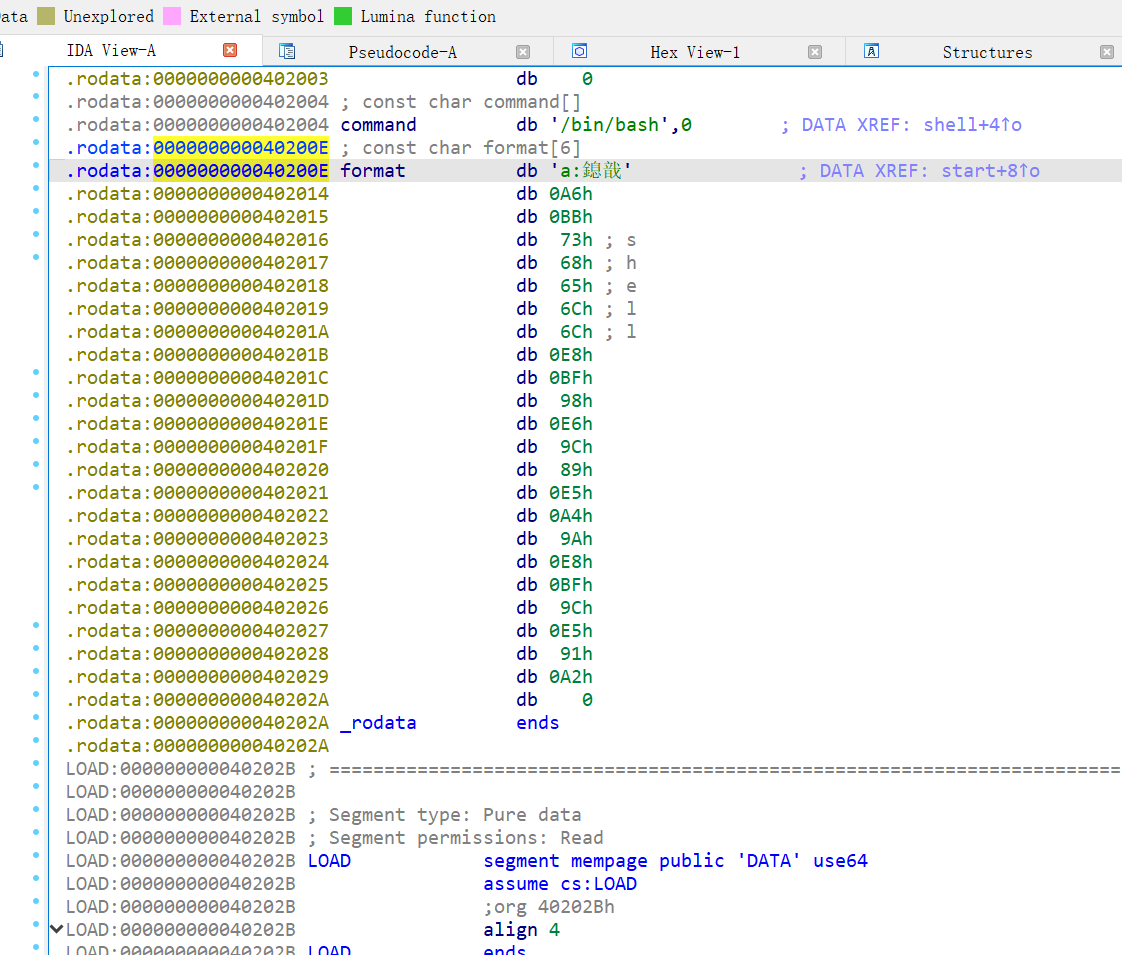This screenshot has height=955, width=1122.
Task: Close the IDA View-A tab
Action: (x=230, y=50)
